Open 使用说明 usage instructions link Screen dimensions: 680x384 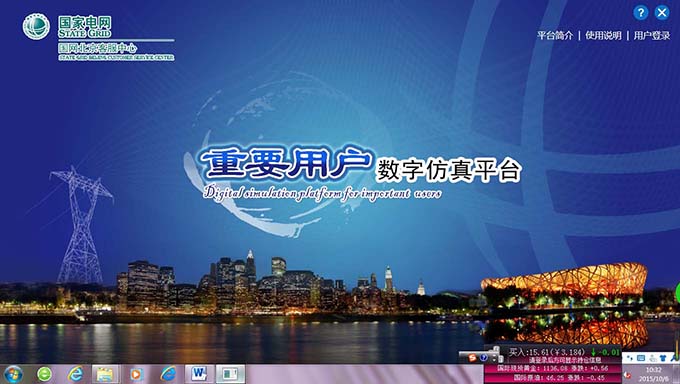coord(603,35)
